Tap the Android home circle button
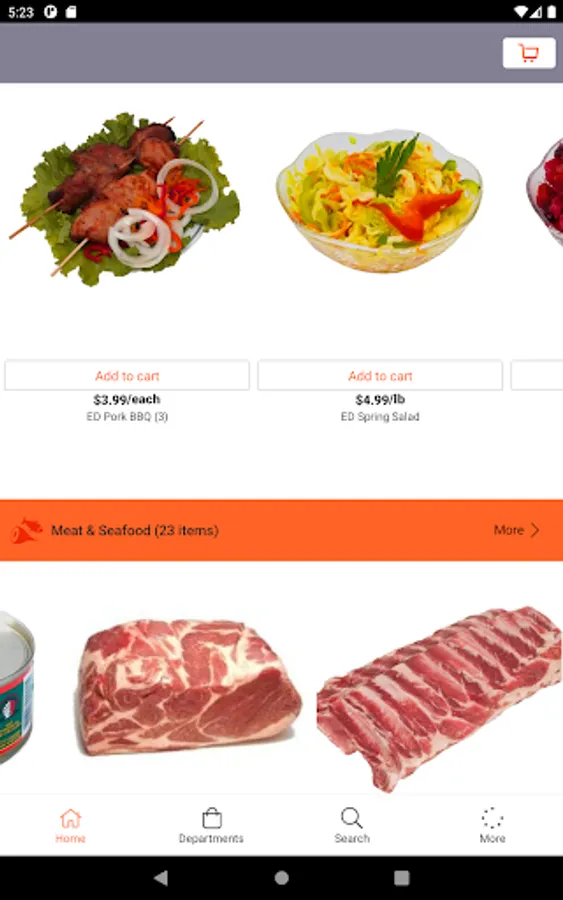 point(282,878)
